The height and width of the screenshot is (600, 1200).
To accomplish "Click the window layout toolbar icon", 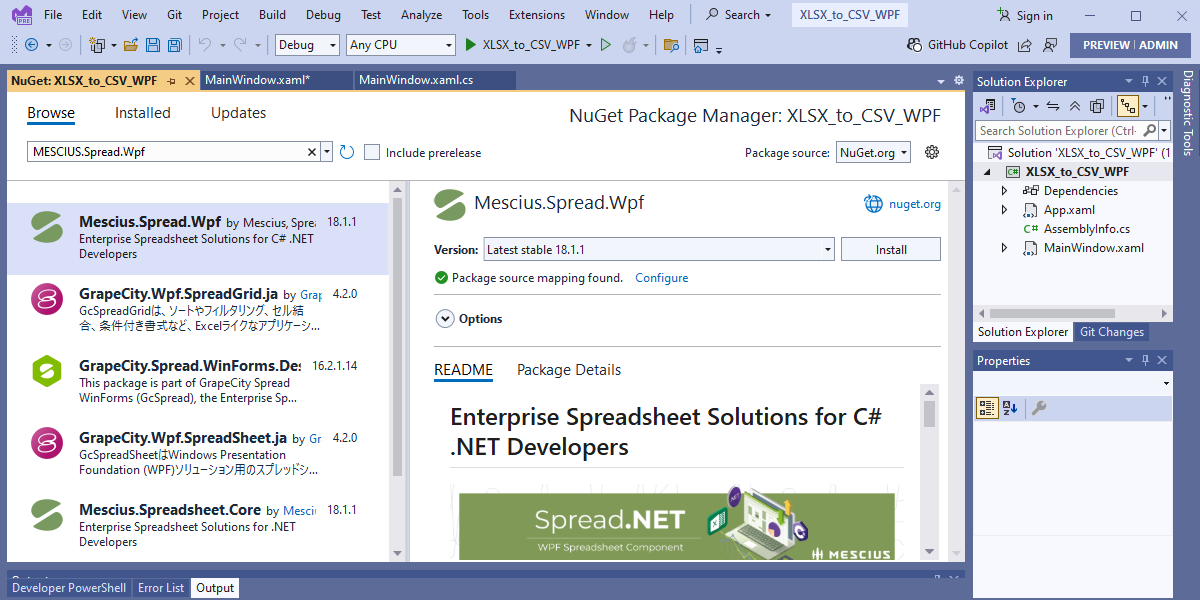I will pos(701,46).
